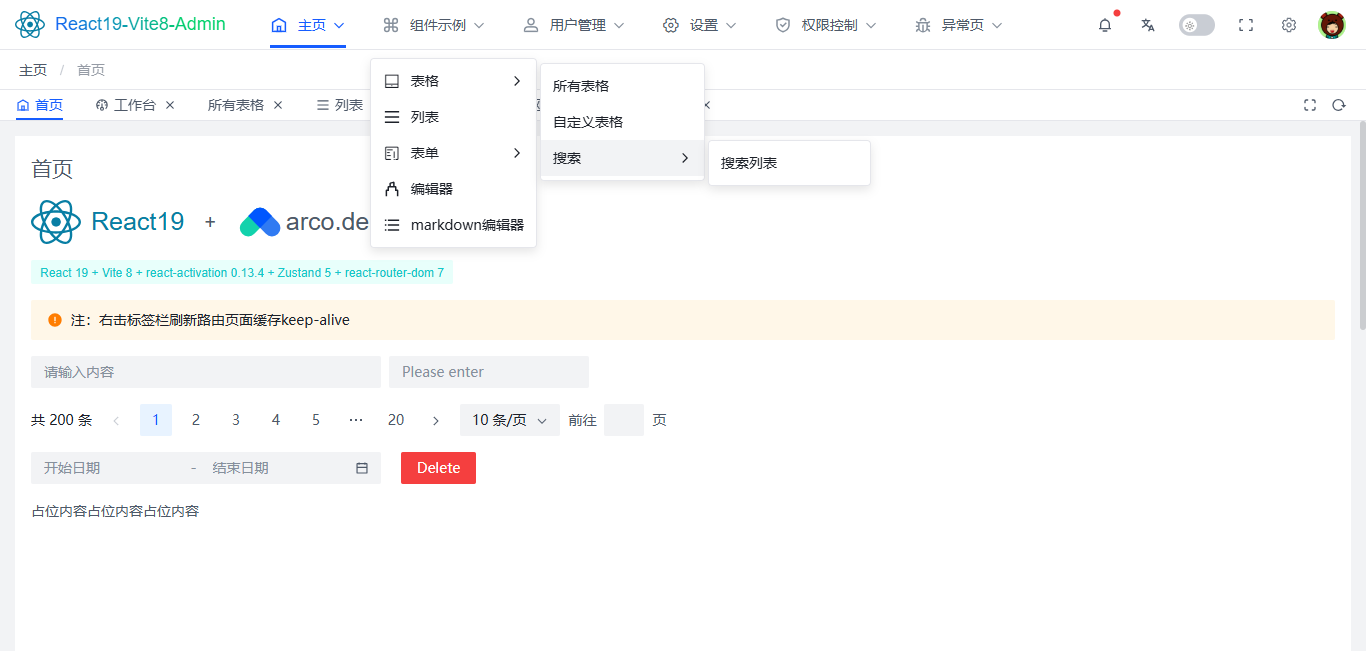The image size is (1366, 651).
Task: Switch to the 工作台 tab
Action: (x=127, y=105)
